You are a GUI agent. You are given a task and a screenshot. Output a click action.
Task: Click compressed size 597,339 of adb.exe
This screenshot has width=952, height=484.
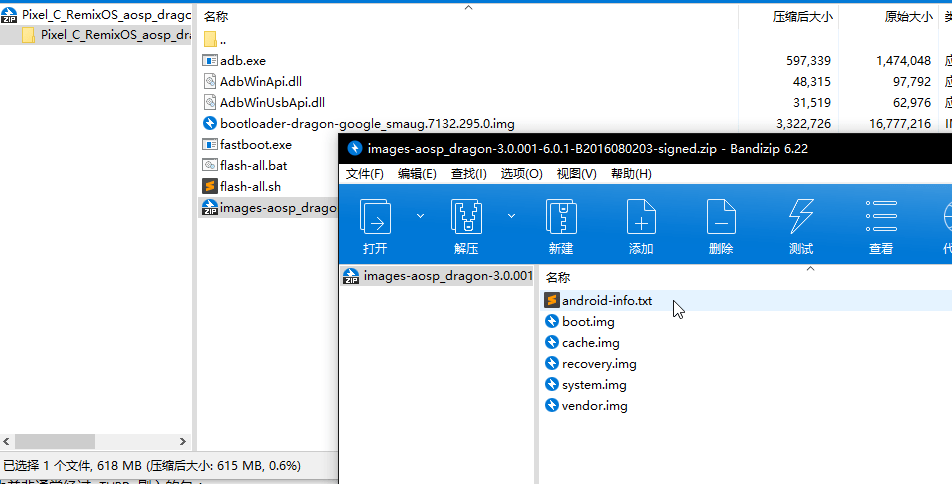(808, 60)
